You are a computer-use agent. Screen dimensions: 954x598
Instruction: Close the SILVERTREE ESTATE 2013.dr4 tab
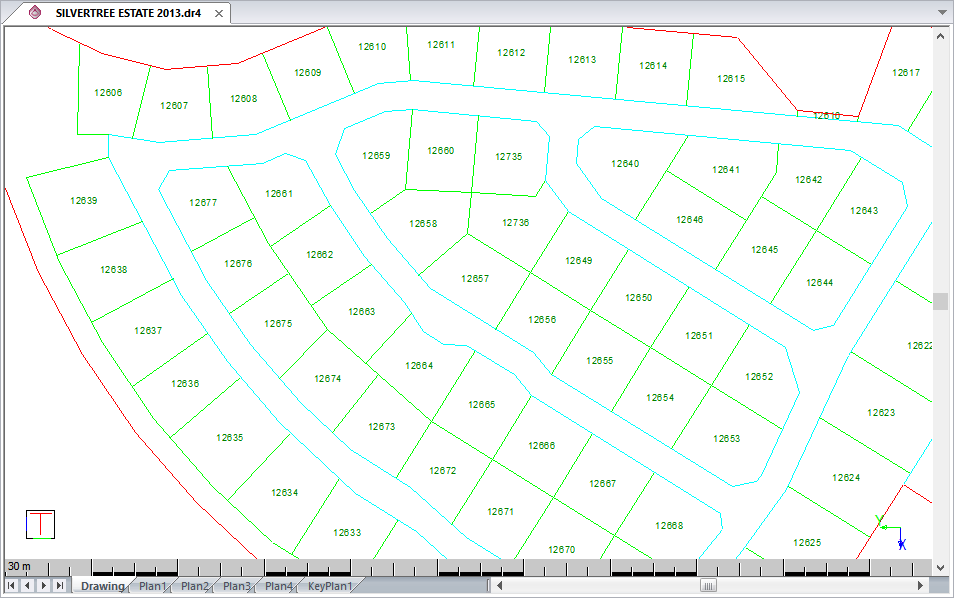(216, 13)
